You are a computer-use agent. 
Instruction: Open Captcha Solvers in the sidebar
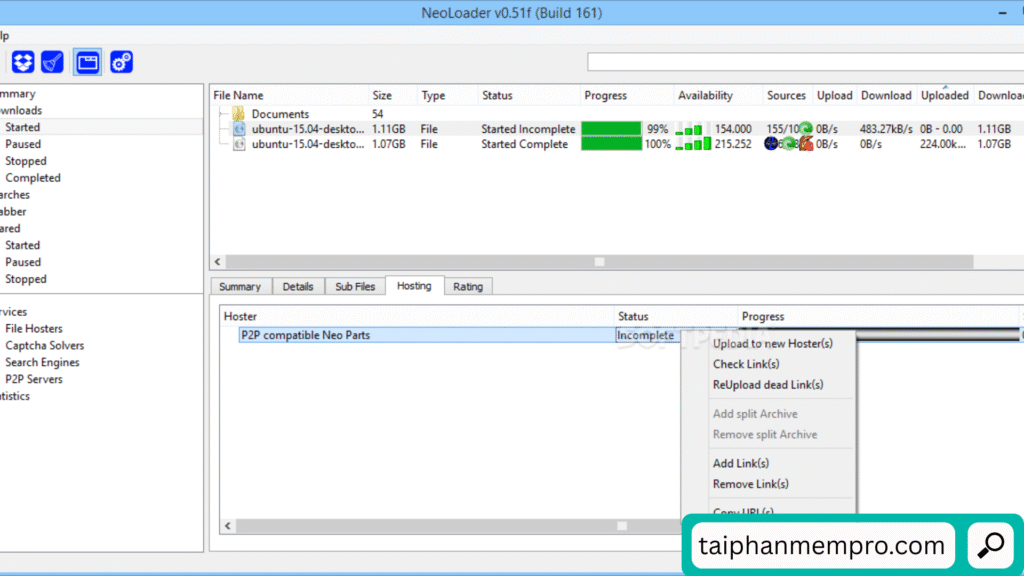(x=44, y=346)
